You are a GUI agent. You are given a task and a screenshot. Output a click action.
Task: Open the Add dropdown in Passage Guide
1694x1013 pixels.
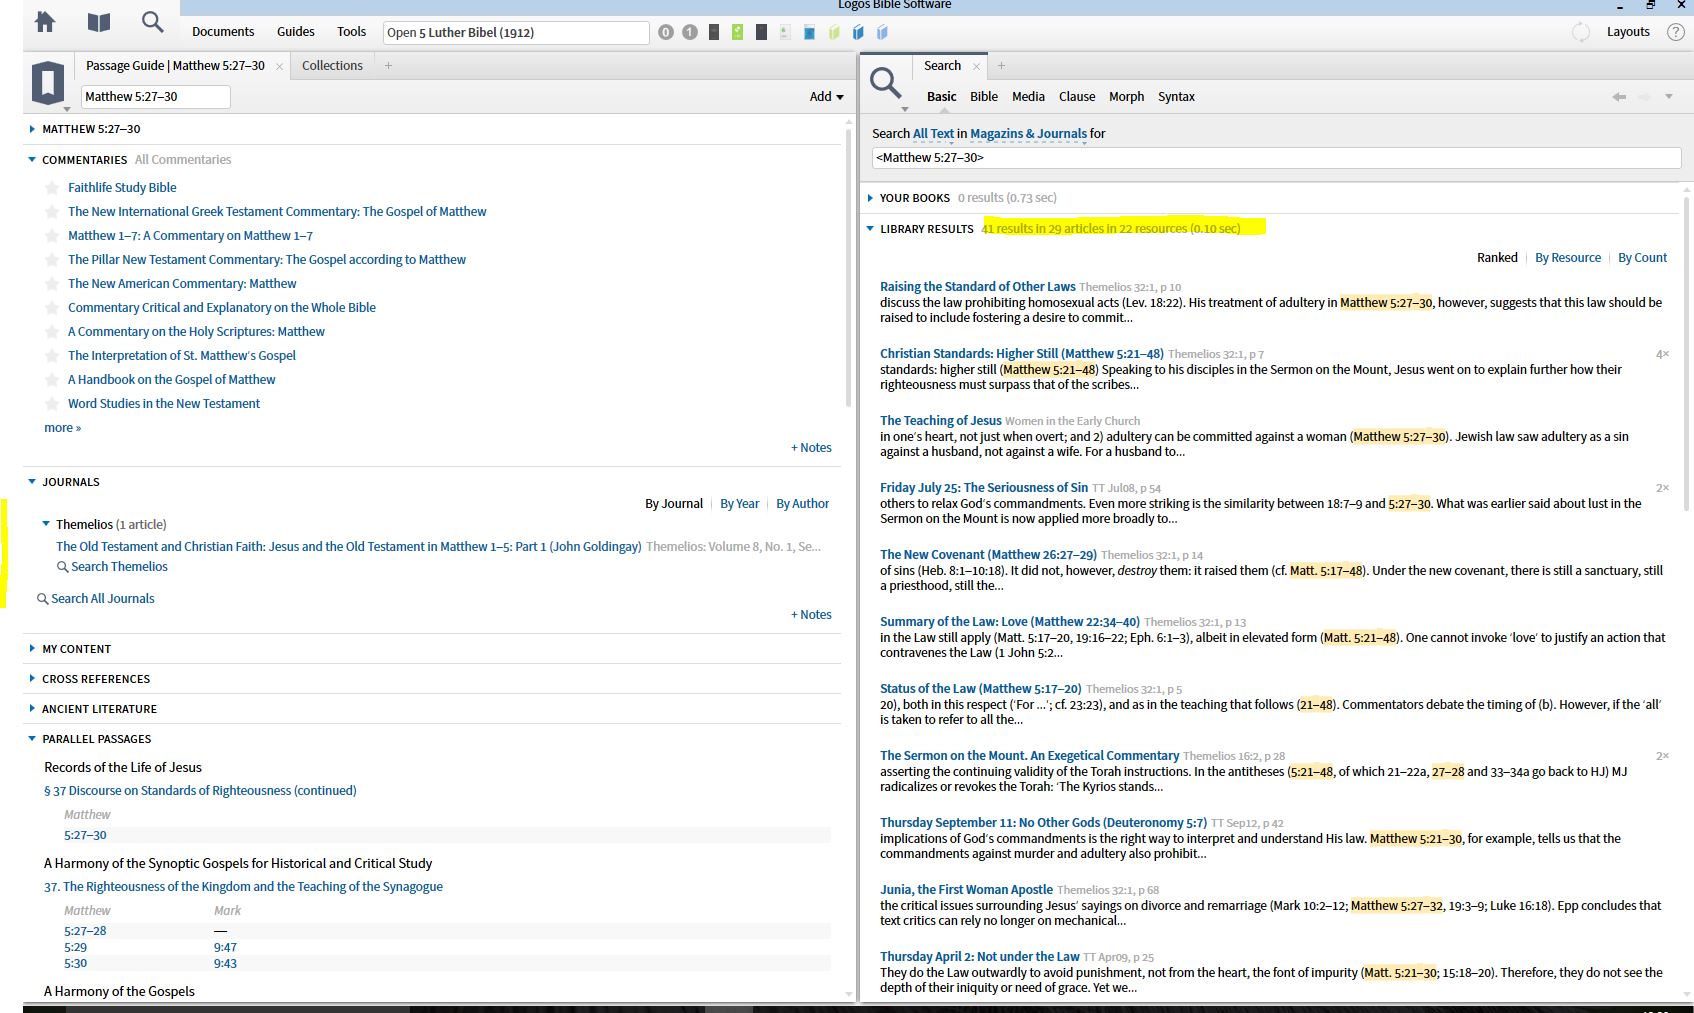point(827,97)
